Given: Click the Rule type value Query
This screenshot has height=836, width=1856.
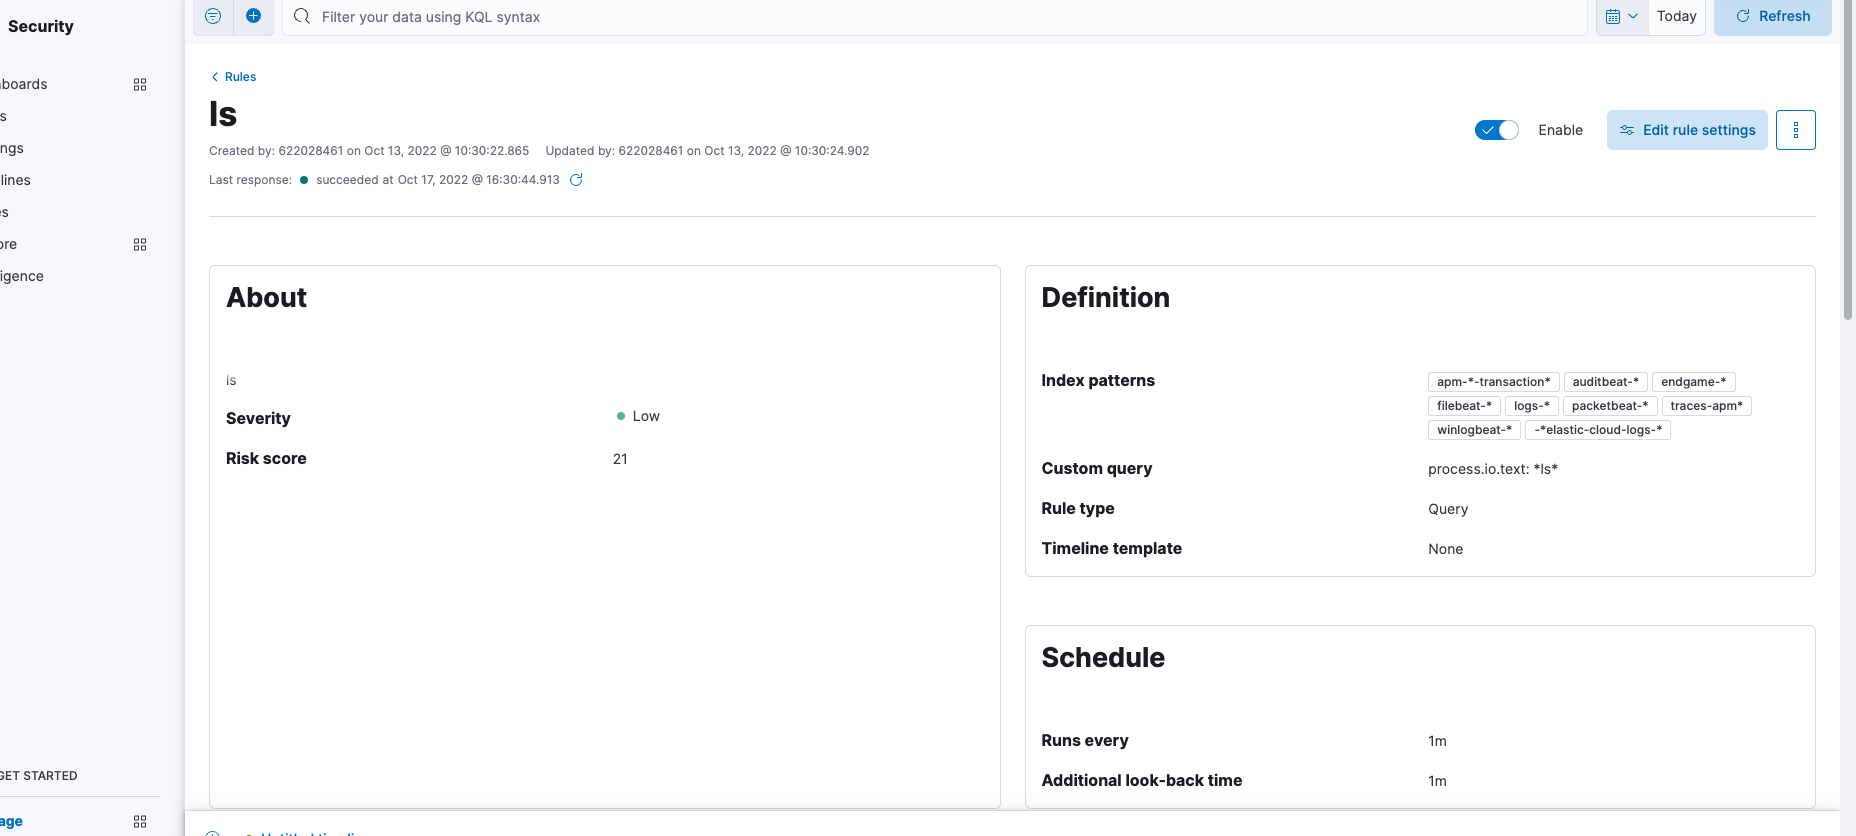Looking at the screenshot, I should tap(1448, 509).
